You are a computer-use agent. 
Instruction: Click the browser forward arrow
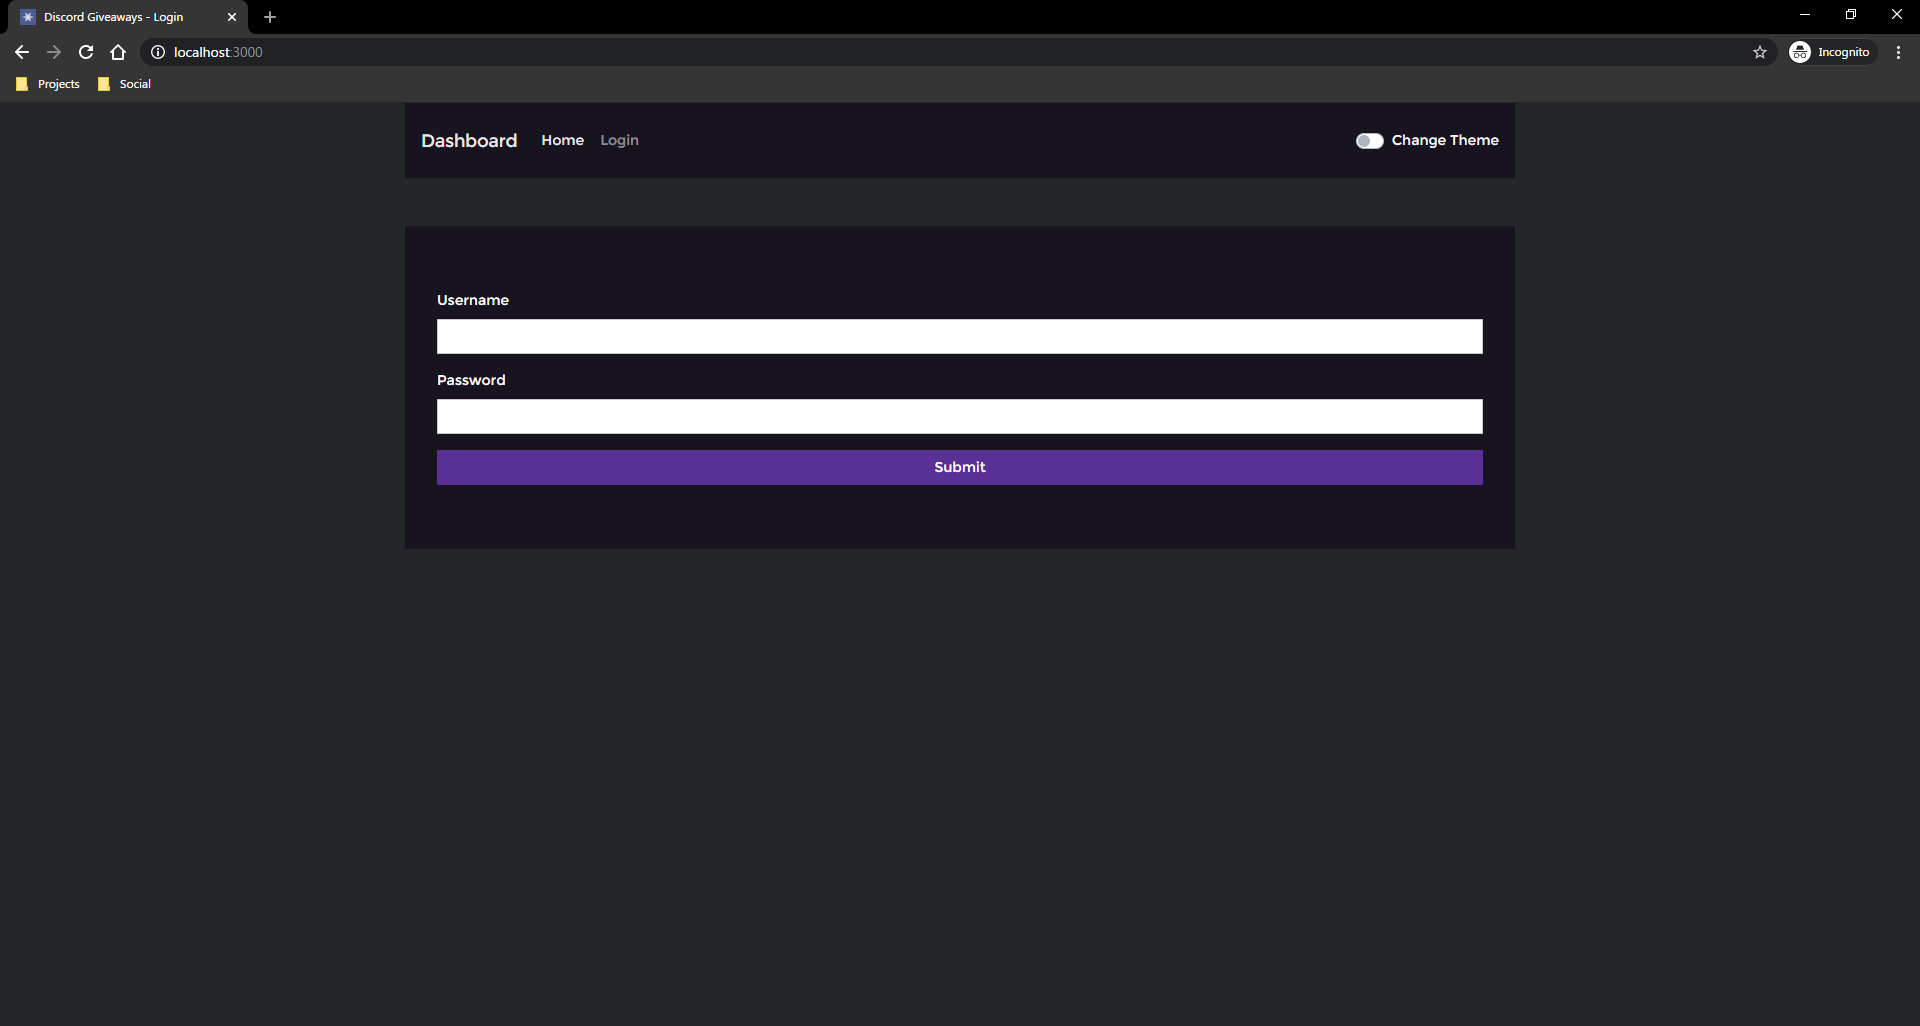pyautogui.click(x=54, y=52)
